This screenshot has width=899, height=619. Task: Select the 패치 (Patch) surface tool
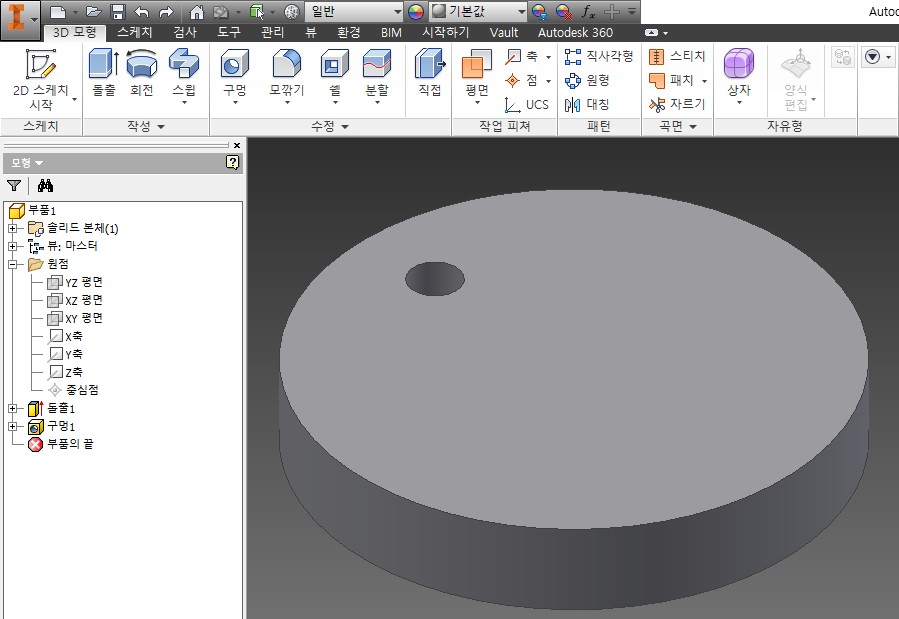point(678,80)
